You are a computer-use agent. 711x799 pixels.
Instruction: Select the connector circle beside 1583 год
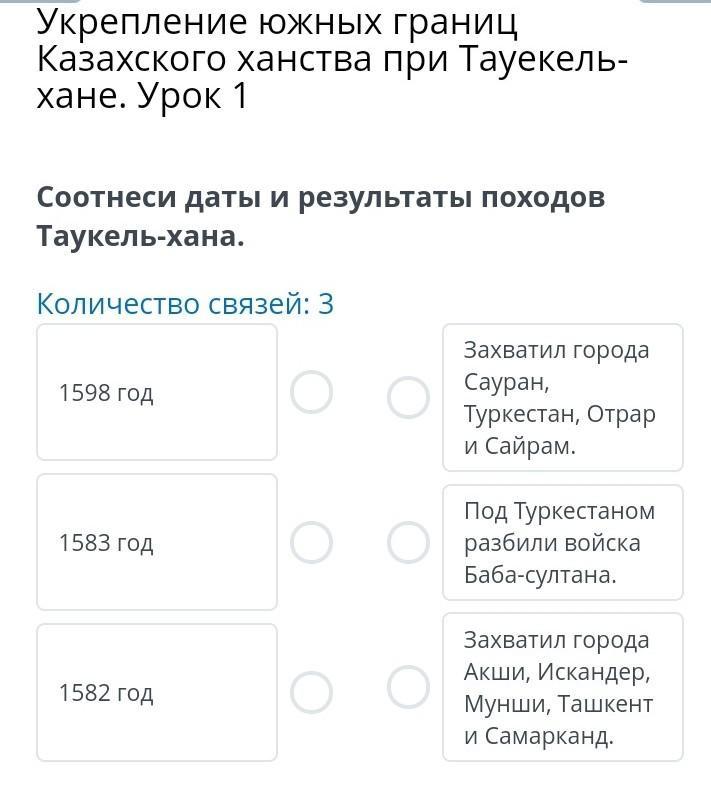(311, 542)
